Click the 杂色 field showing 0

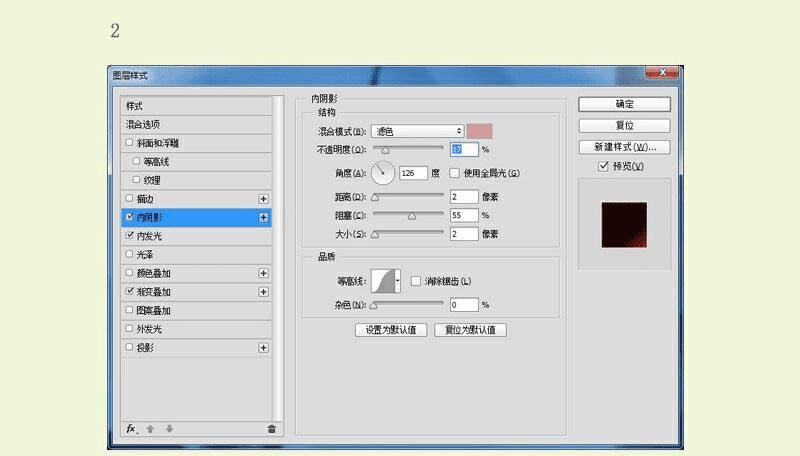coord(464,305)
